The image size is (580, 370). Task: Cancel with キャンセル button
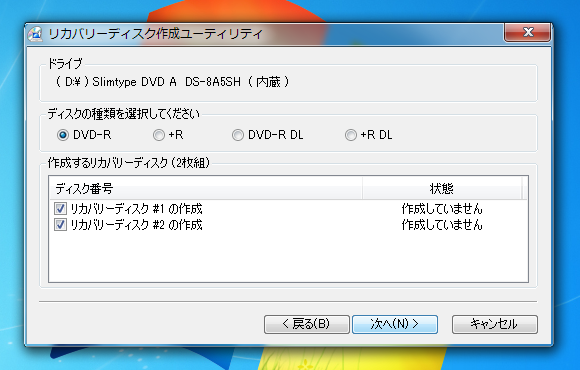495,324
